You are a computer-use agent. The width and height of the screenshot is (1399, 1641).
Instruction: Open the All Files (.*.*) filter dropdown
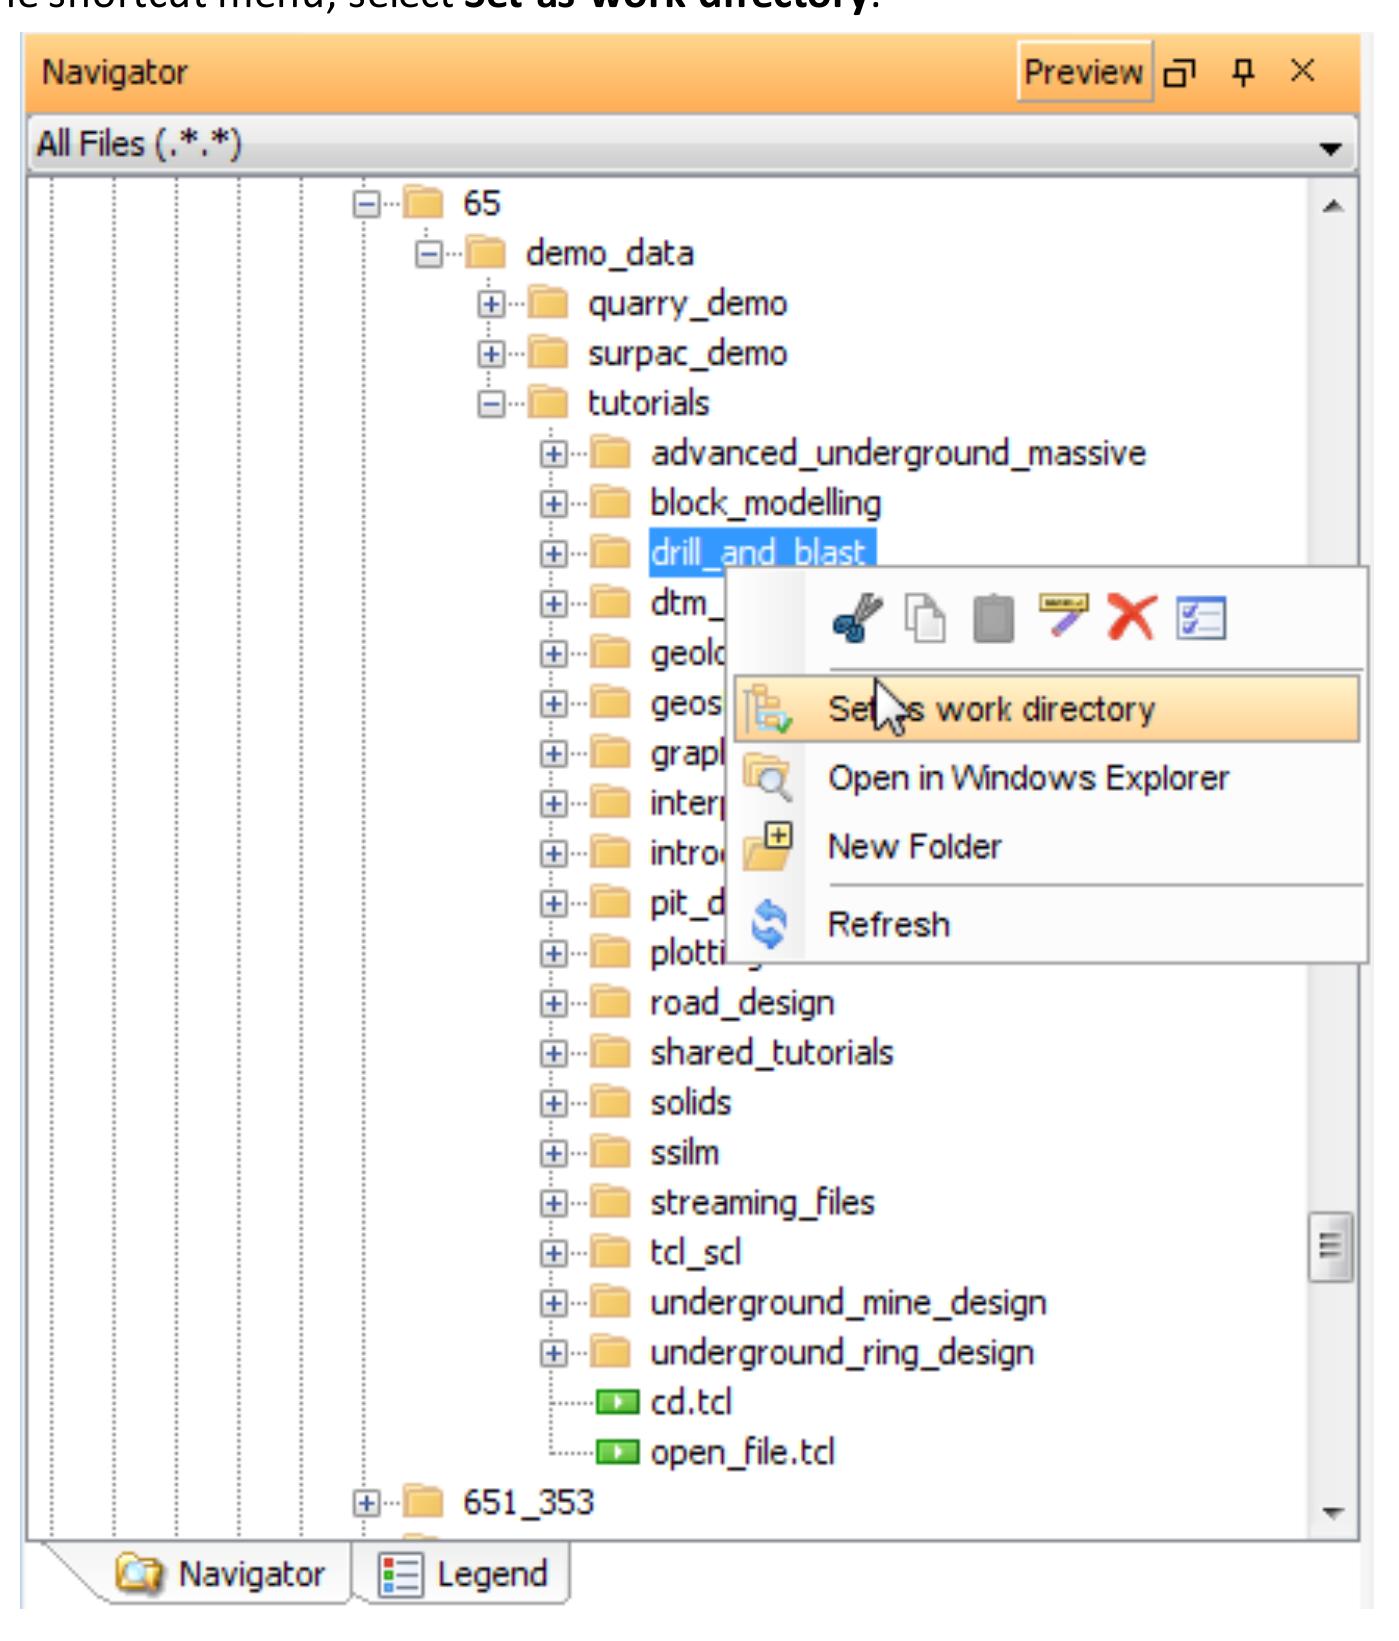1329,148
